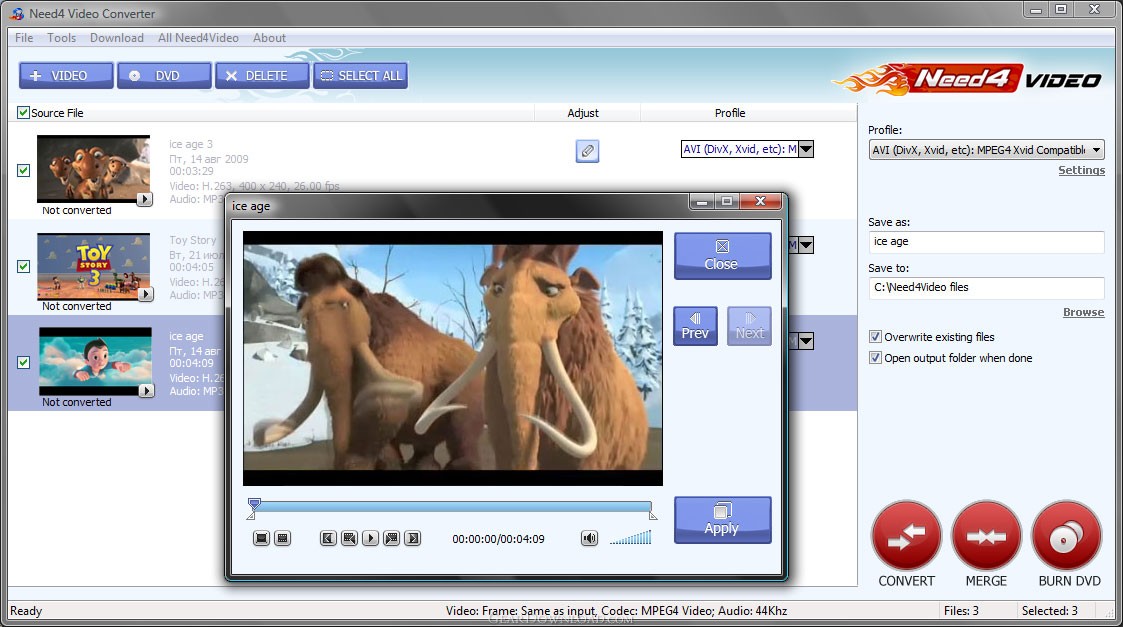This screenshot has width=1123, height=627.
Task: Click the Save to path field
Action: click(986, 287)
